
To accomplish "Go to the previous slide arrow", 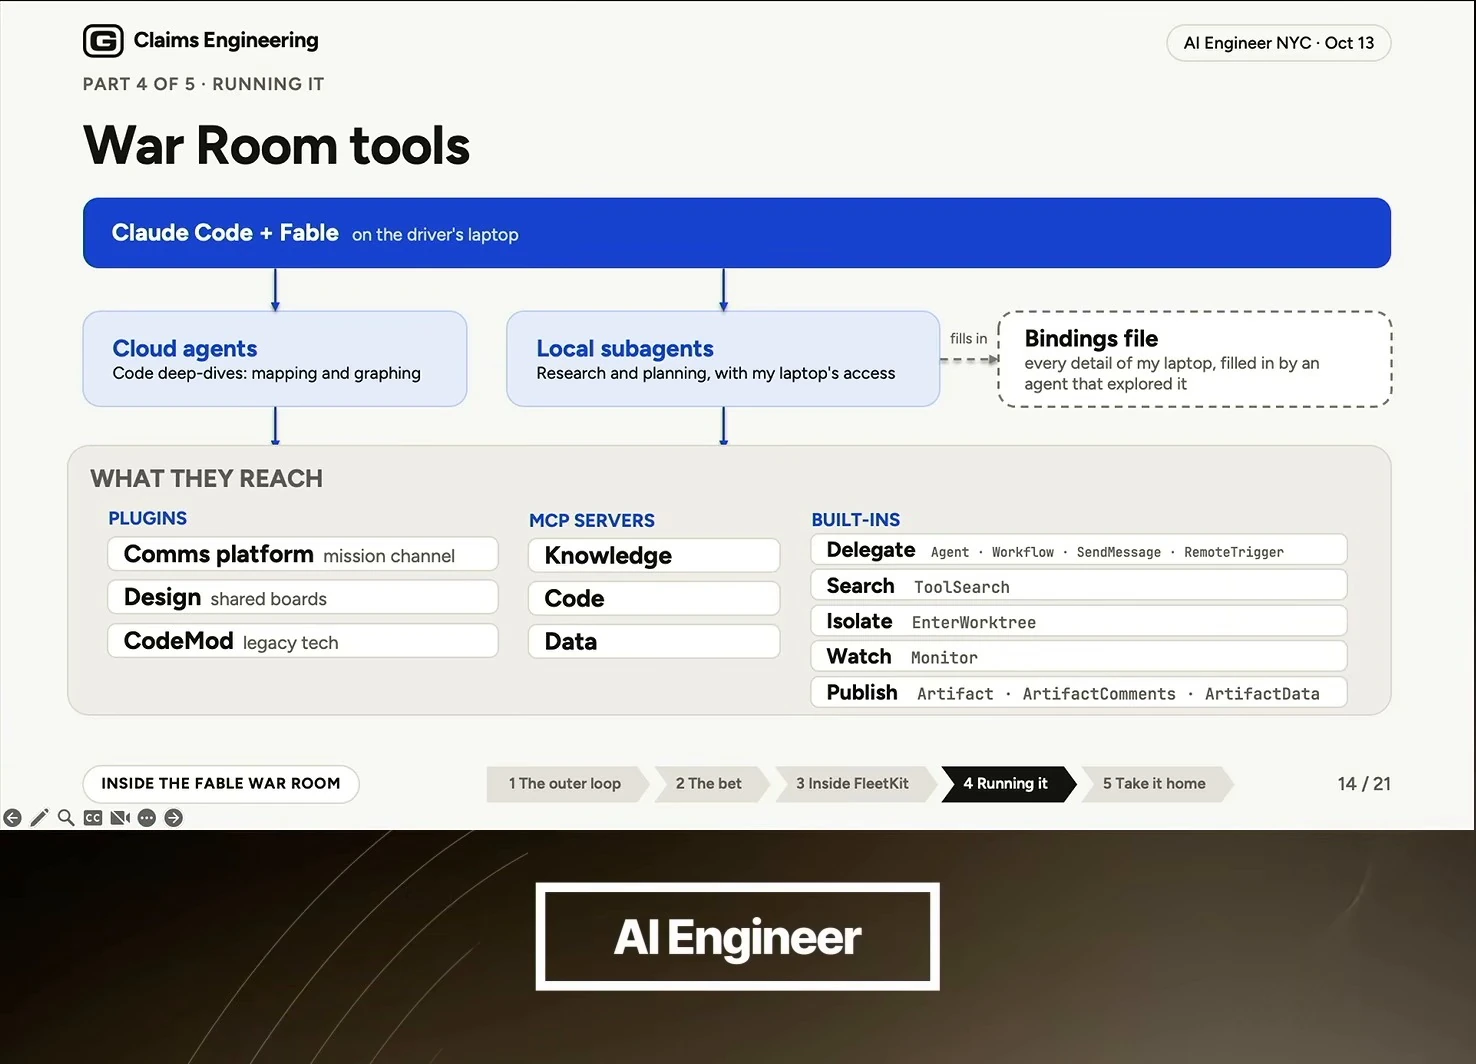I will coord(12,818).
